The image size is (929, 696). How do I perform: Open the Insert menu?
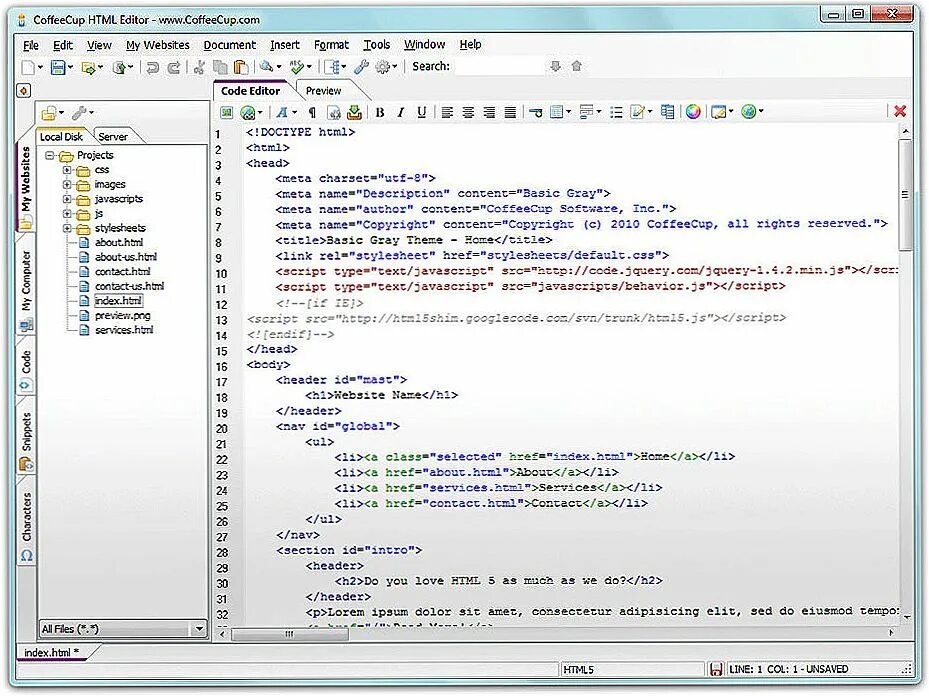pos(285,45)
